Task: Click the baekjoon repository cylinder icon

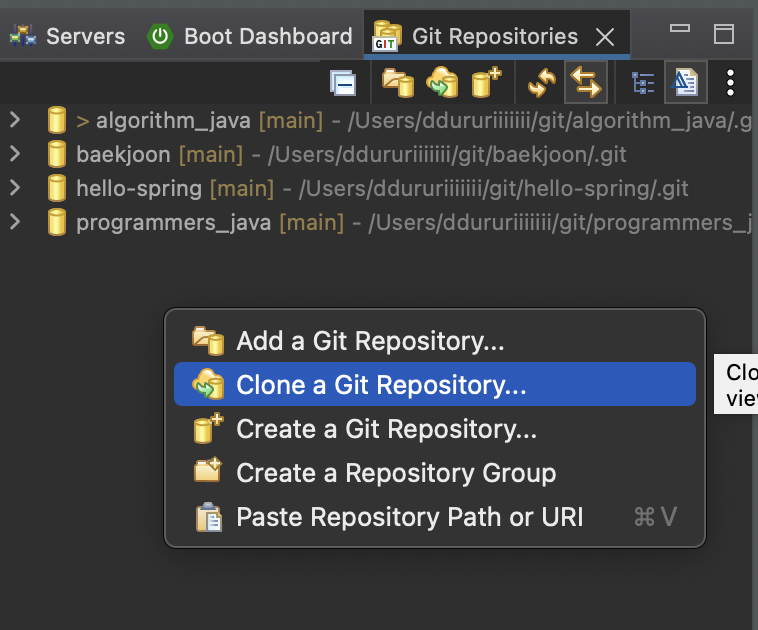Action: click(57, 154)
